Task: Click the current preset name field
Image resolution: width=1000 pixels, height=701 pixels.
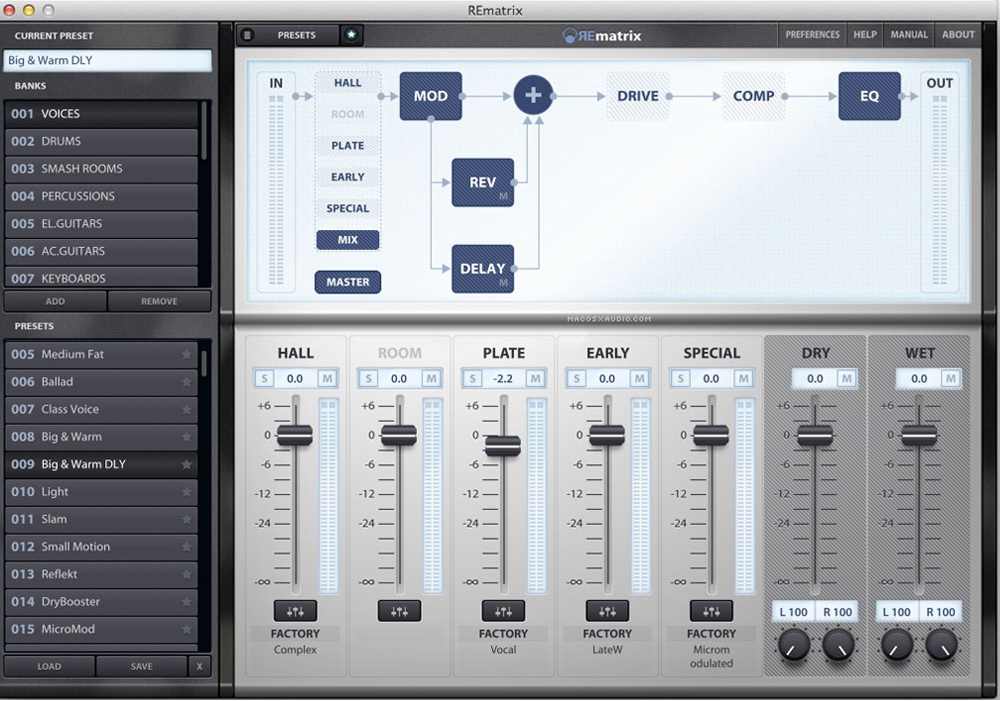Action: pyautogui.click(x=107, y=60)
